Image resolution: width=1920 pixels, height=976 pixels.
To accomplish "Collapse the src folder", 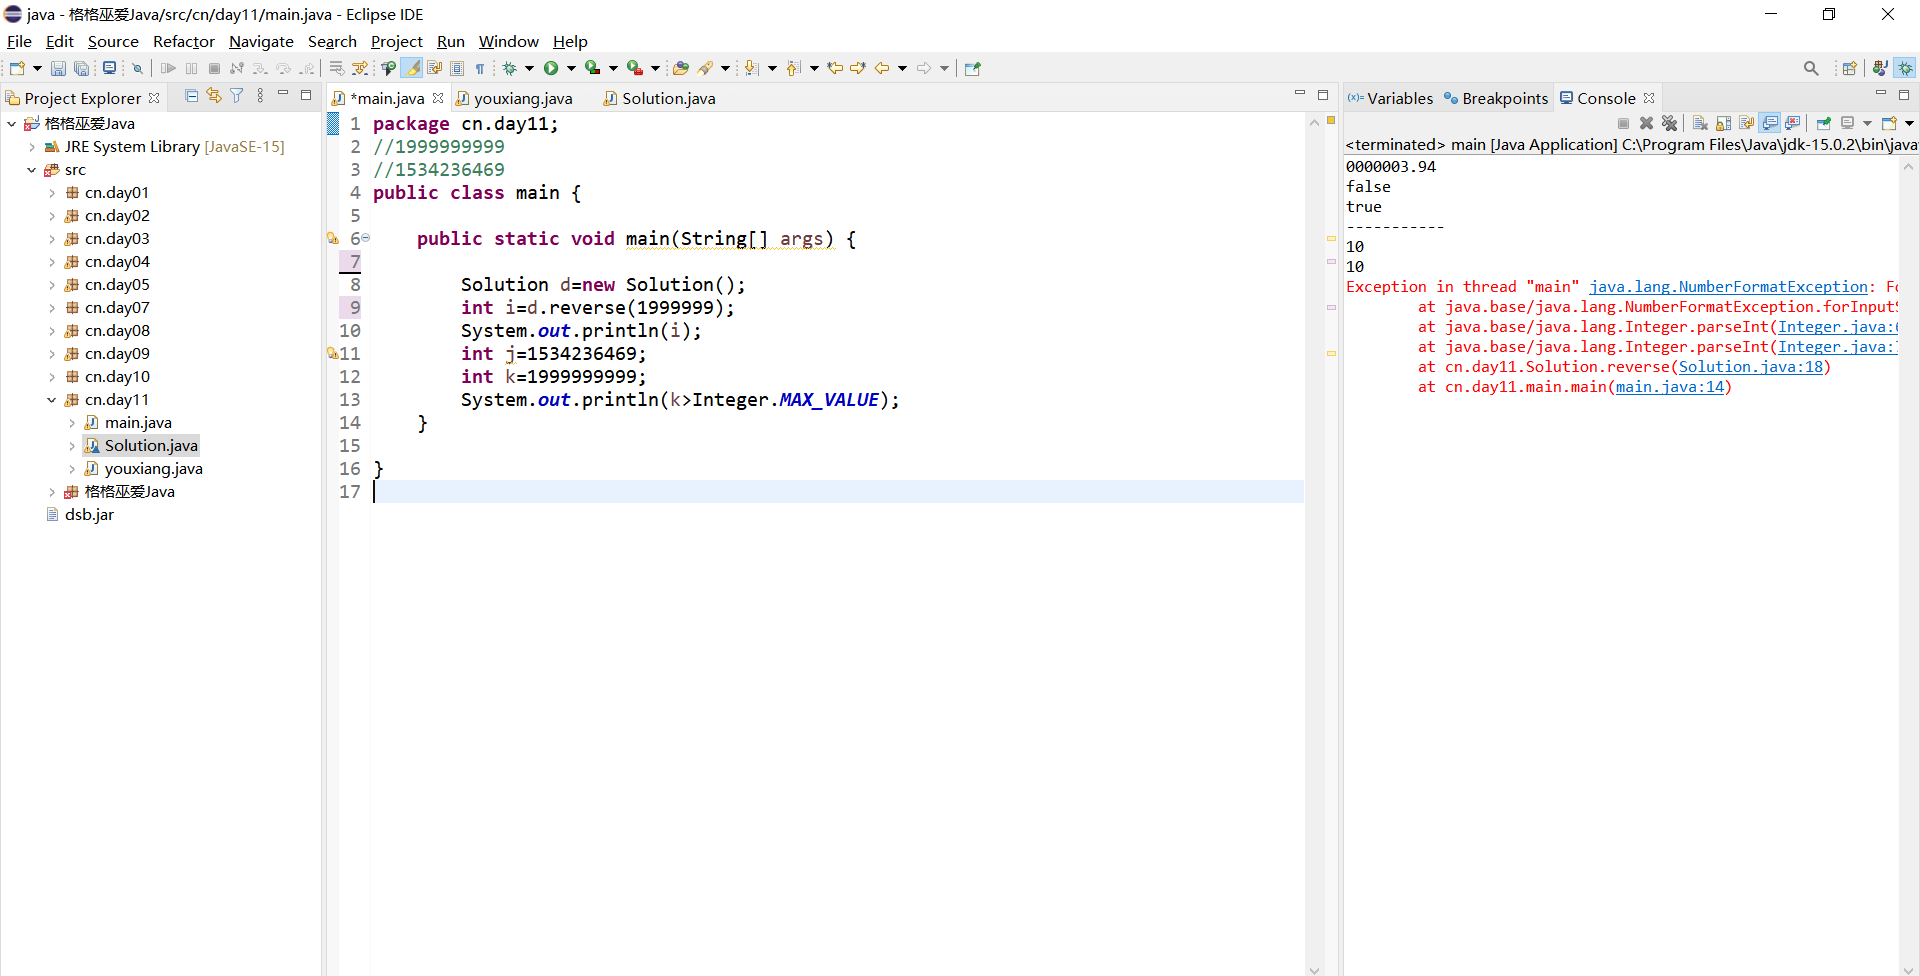I will tap(31, 170).
